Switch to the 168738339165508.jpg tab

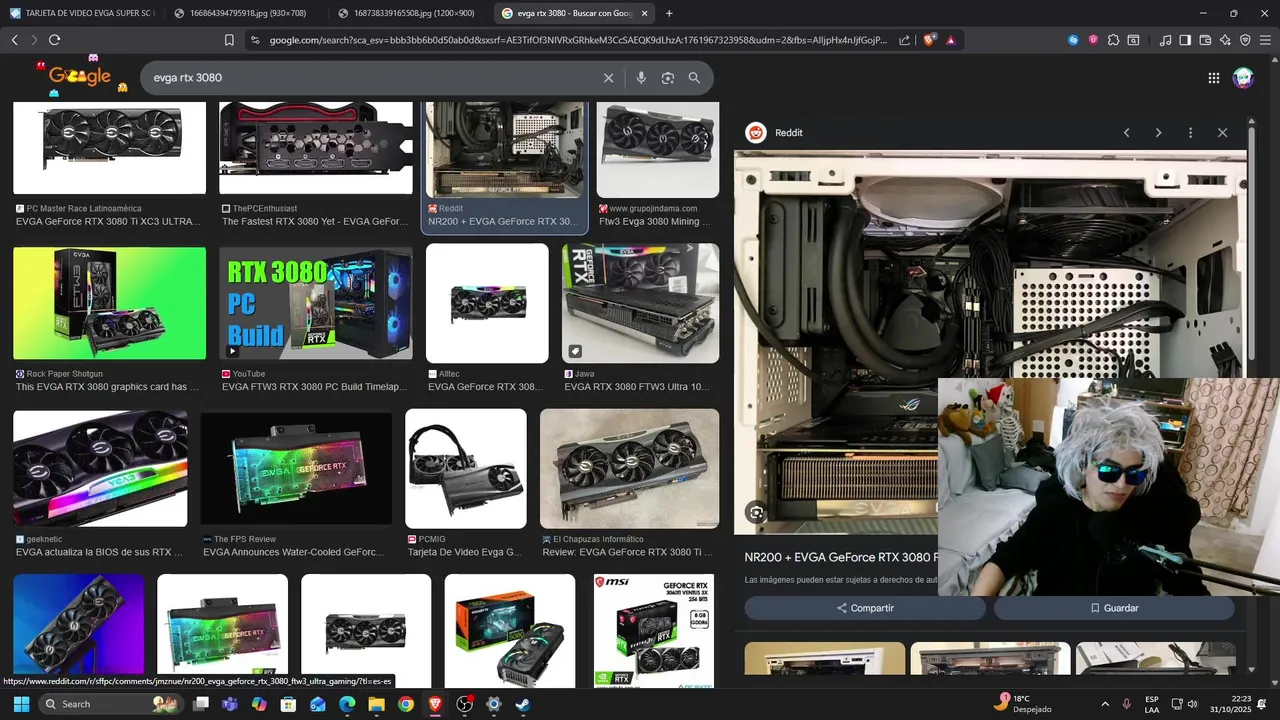point(405,13)
